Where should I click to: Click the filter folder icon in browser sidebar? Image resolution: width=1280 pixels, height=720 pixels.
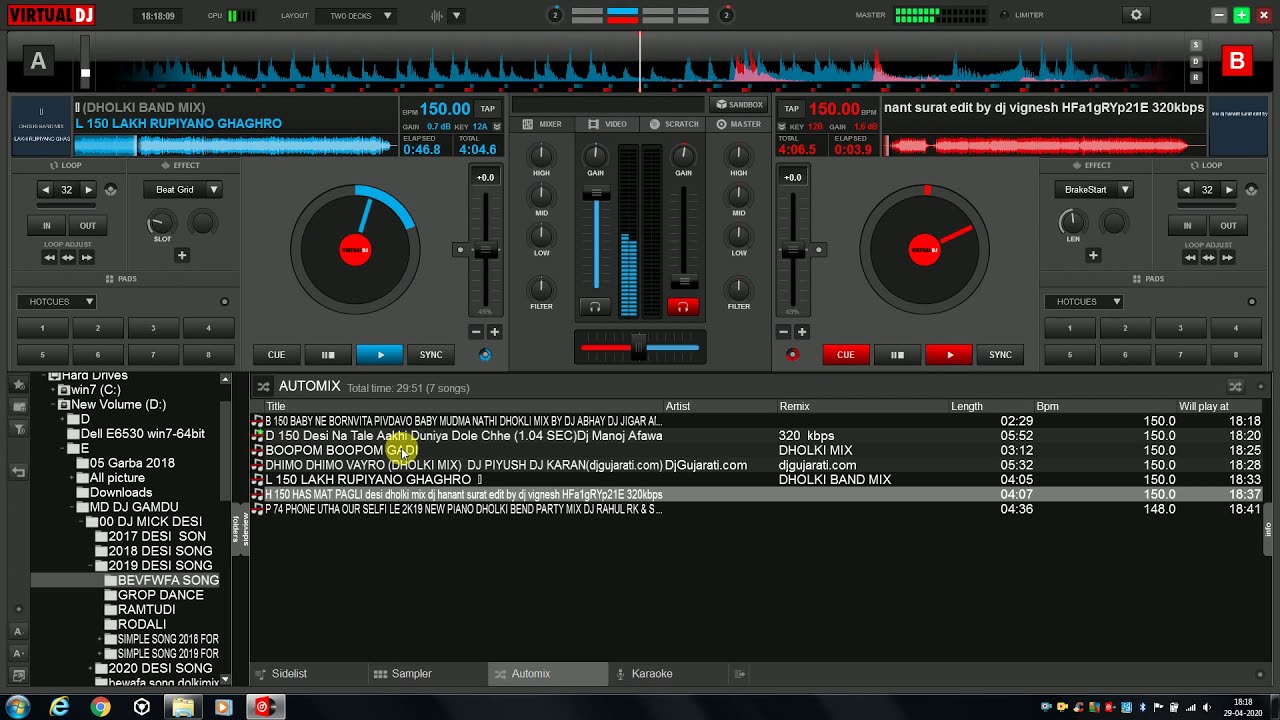[x=18, y=429]
